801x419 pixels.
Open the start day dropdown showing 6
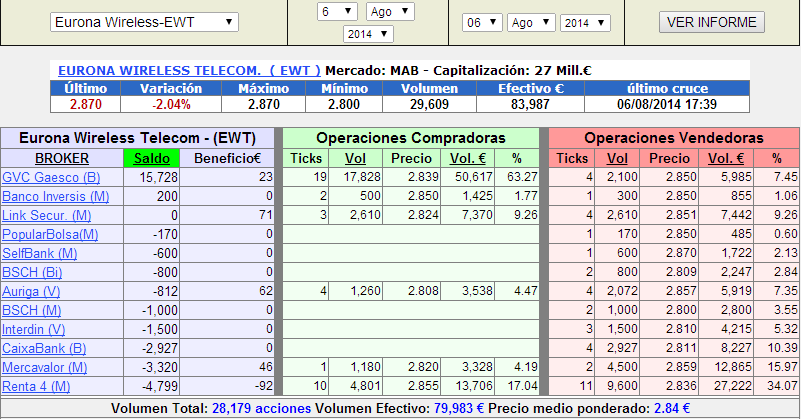coord(336,11)
